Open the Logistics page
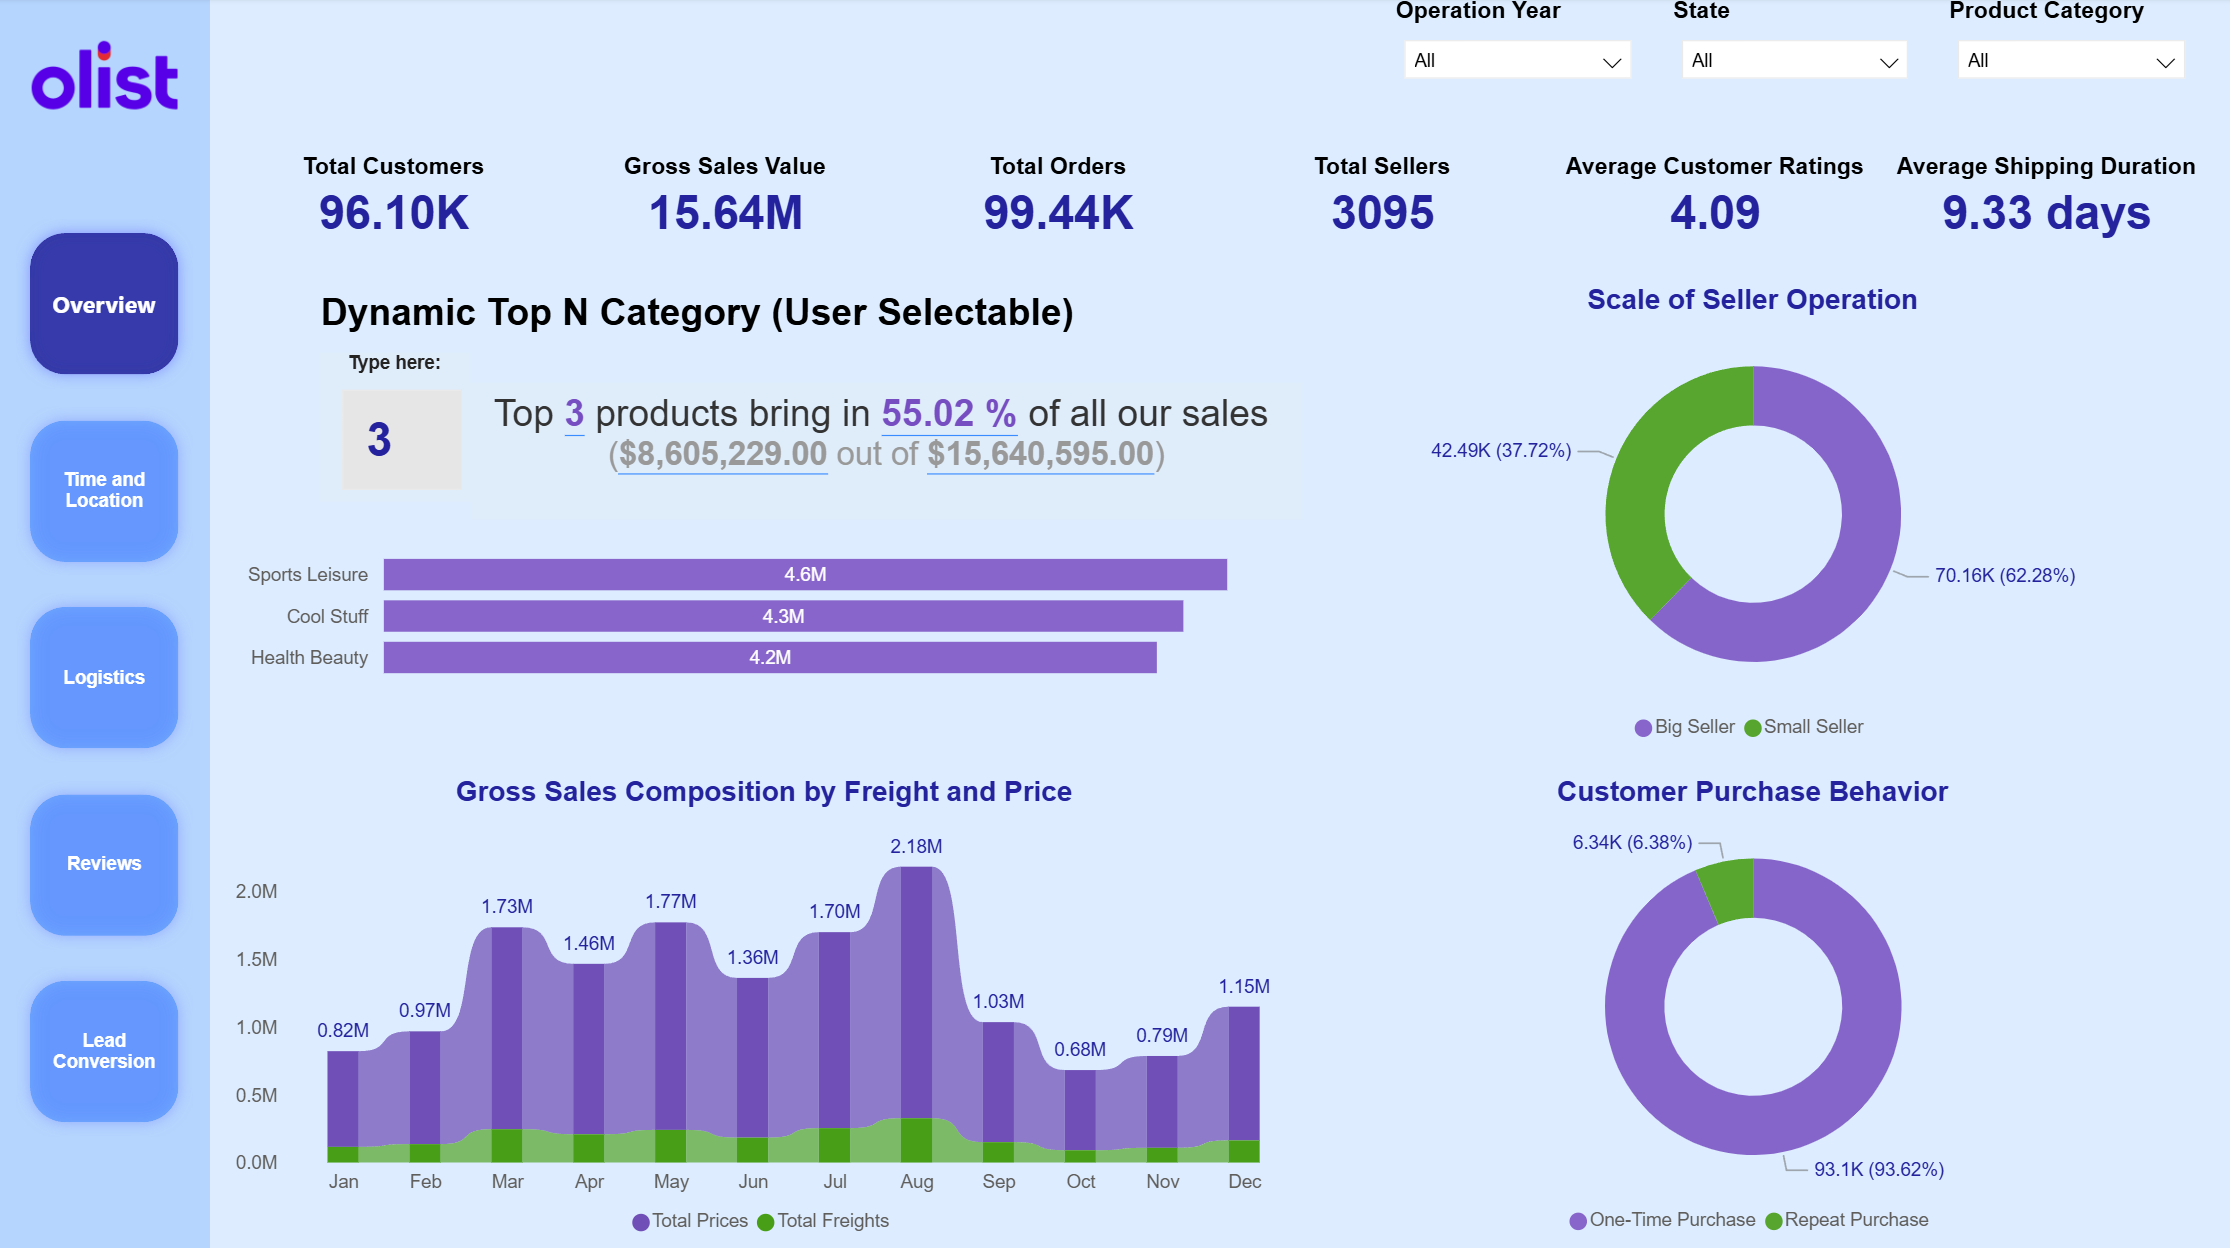This screenshot has height=1248, width=2230. (104, 677)
